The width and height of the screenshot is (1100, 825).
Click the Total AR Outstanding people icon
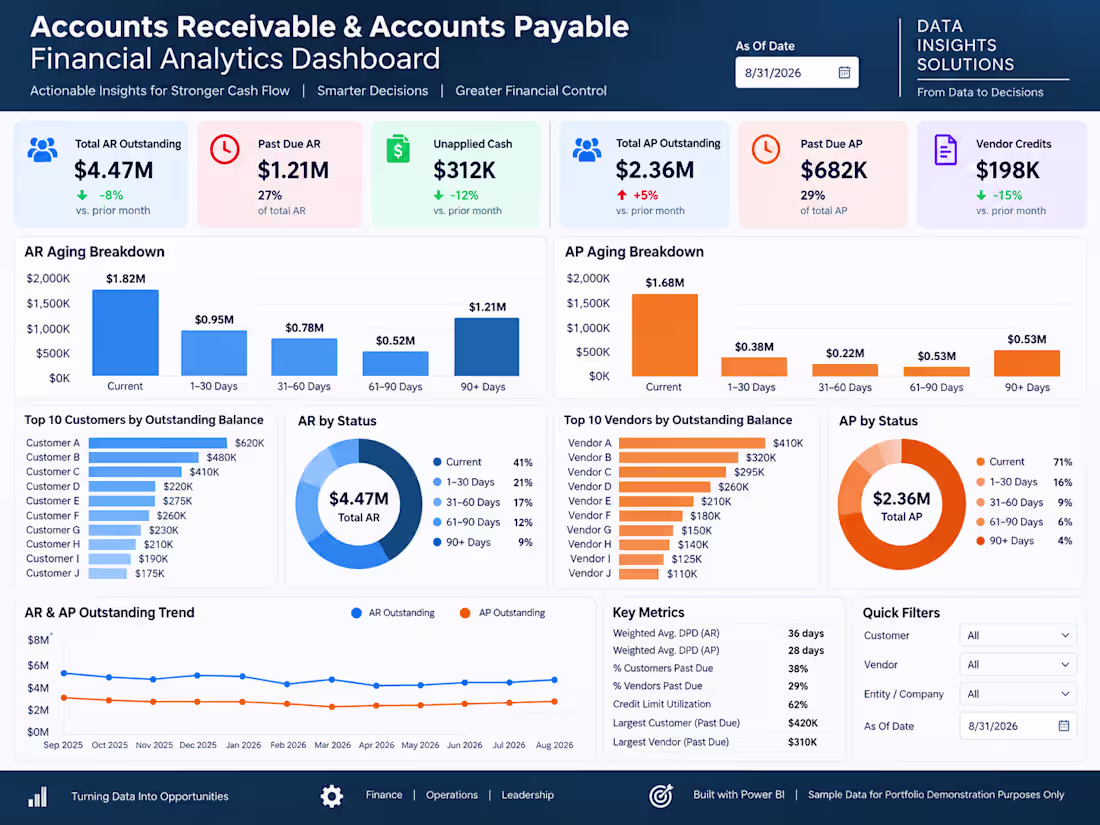(43, 149)
